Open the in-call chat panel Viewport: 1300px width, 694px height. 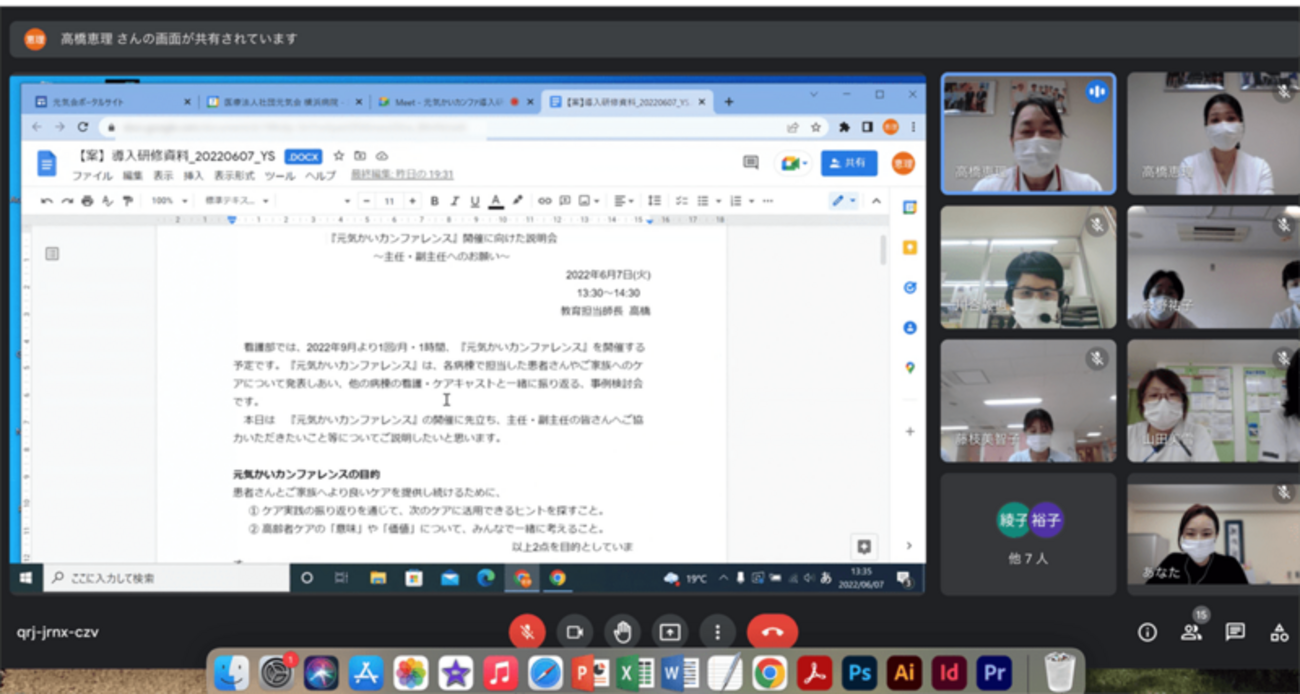point(1235,632)
